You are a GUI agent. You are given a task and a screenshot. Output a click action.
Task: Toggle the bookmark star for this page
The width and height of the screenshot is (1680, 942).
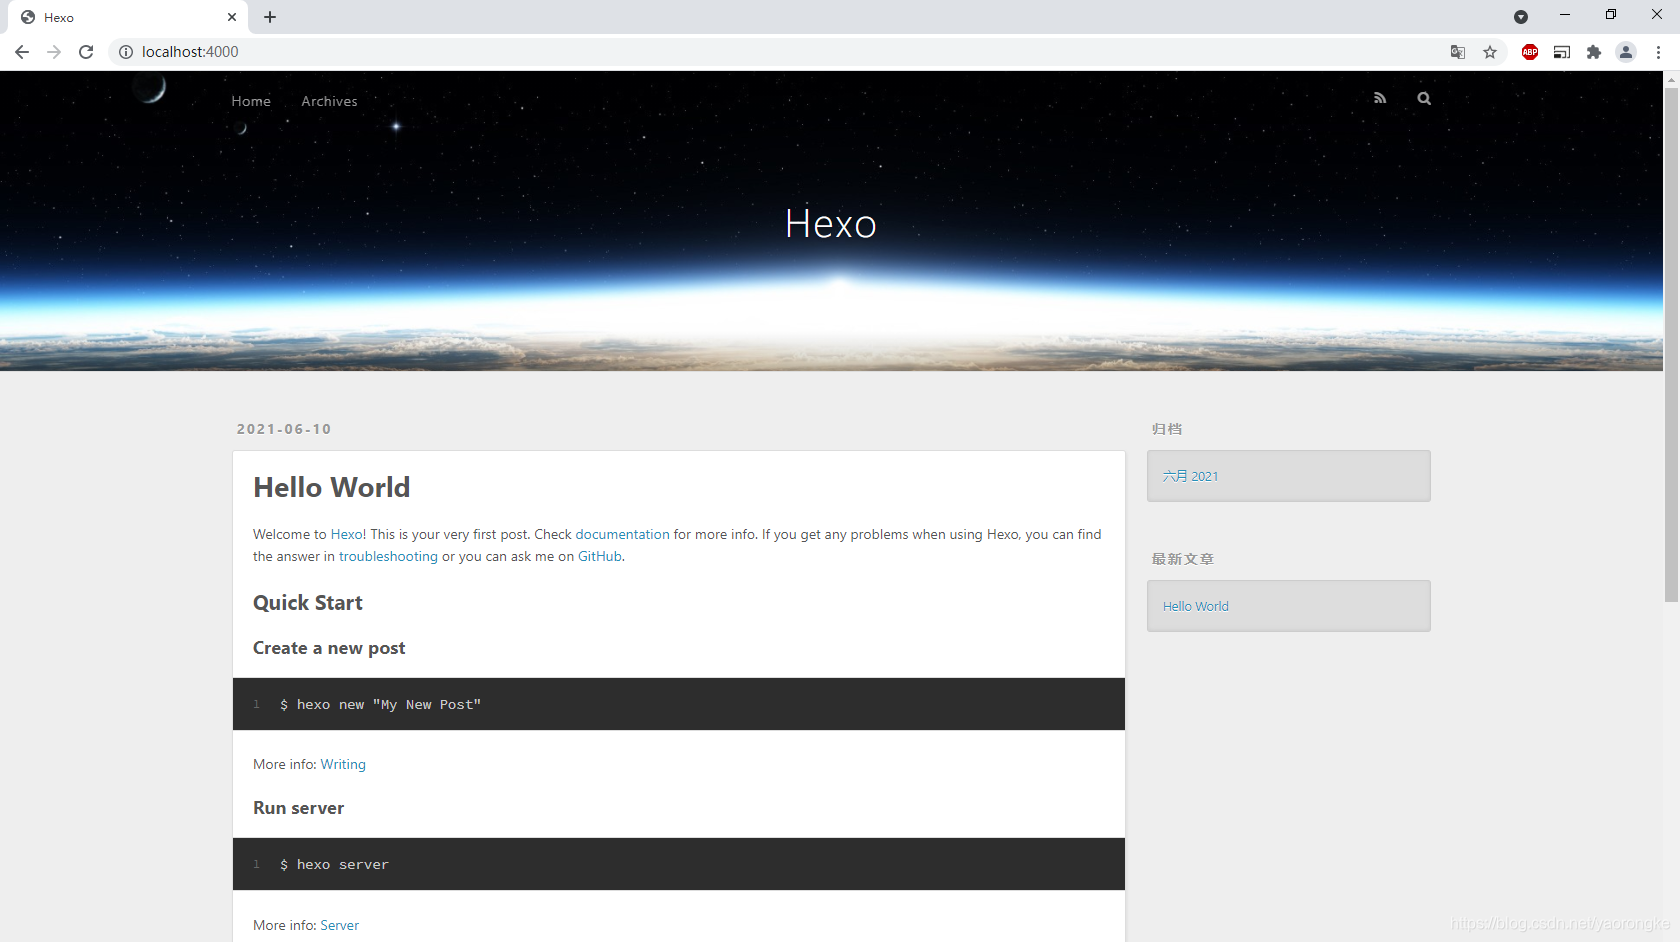click(x=1490, y=52)
